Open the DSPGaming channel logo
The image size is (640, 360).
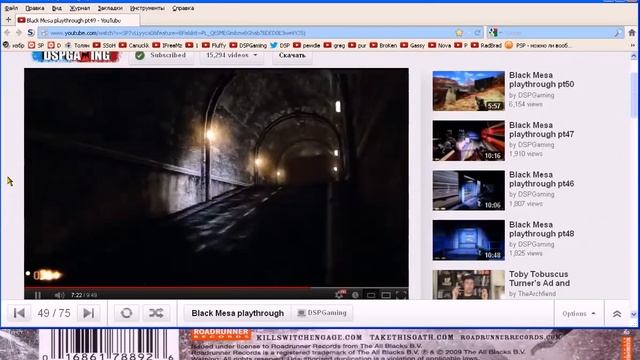(75, 56)
